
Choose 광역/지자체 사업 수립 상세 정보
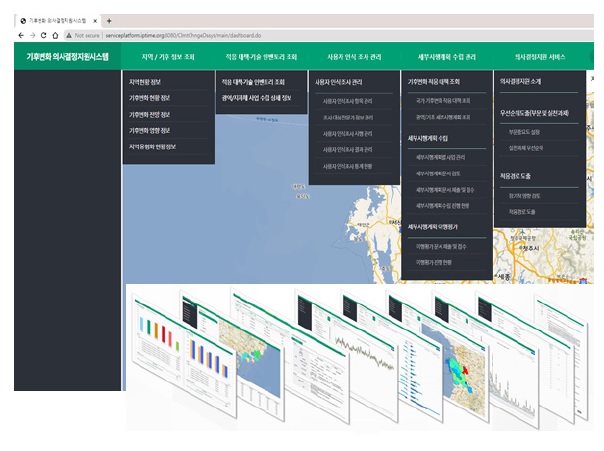point(256,98)
